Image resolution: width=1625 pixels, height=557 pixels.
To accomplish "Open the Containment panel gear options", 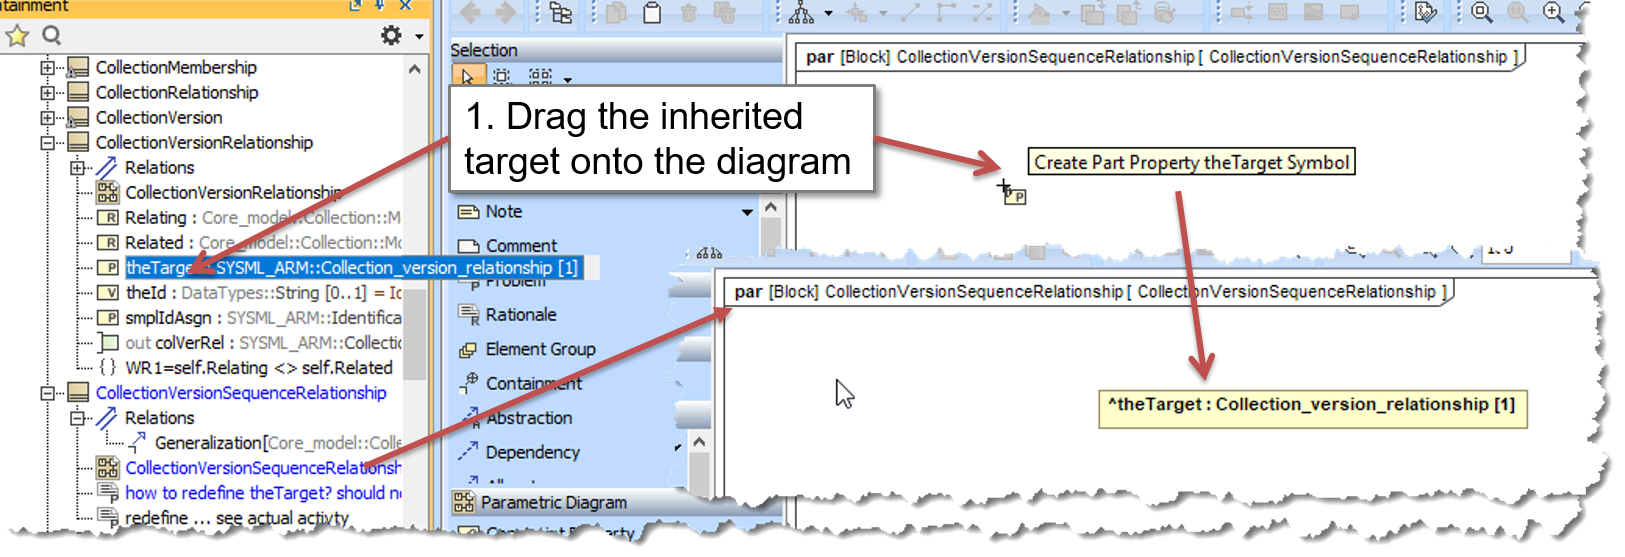I will (x=391, y=36).
